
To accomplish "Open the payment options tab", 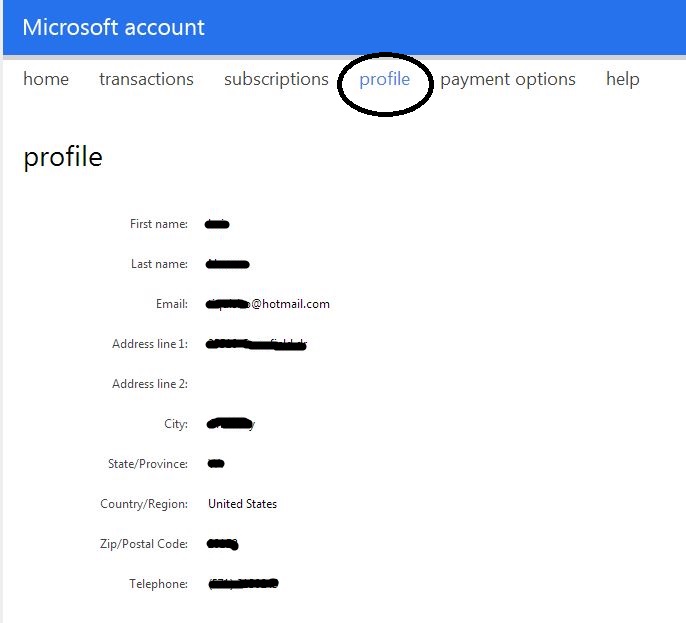I will coord(508,80).
